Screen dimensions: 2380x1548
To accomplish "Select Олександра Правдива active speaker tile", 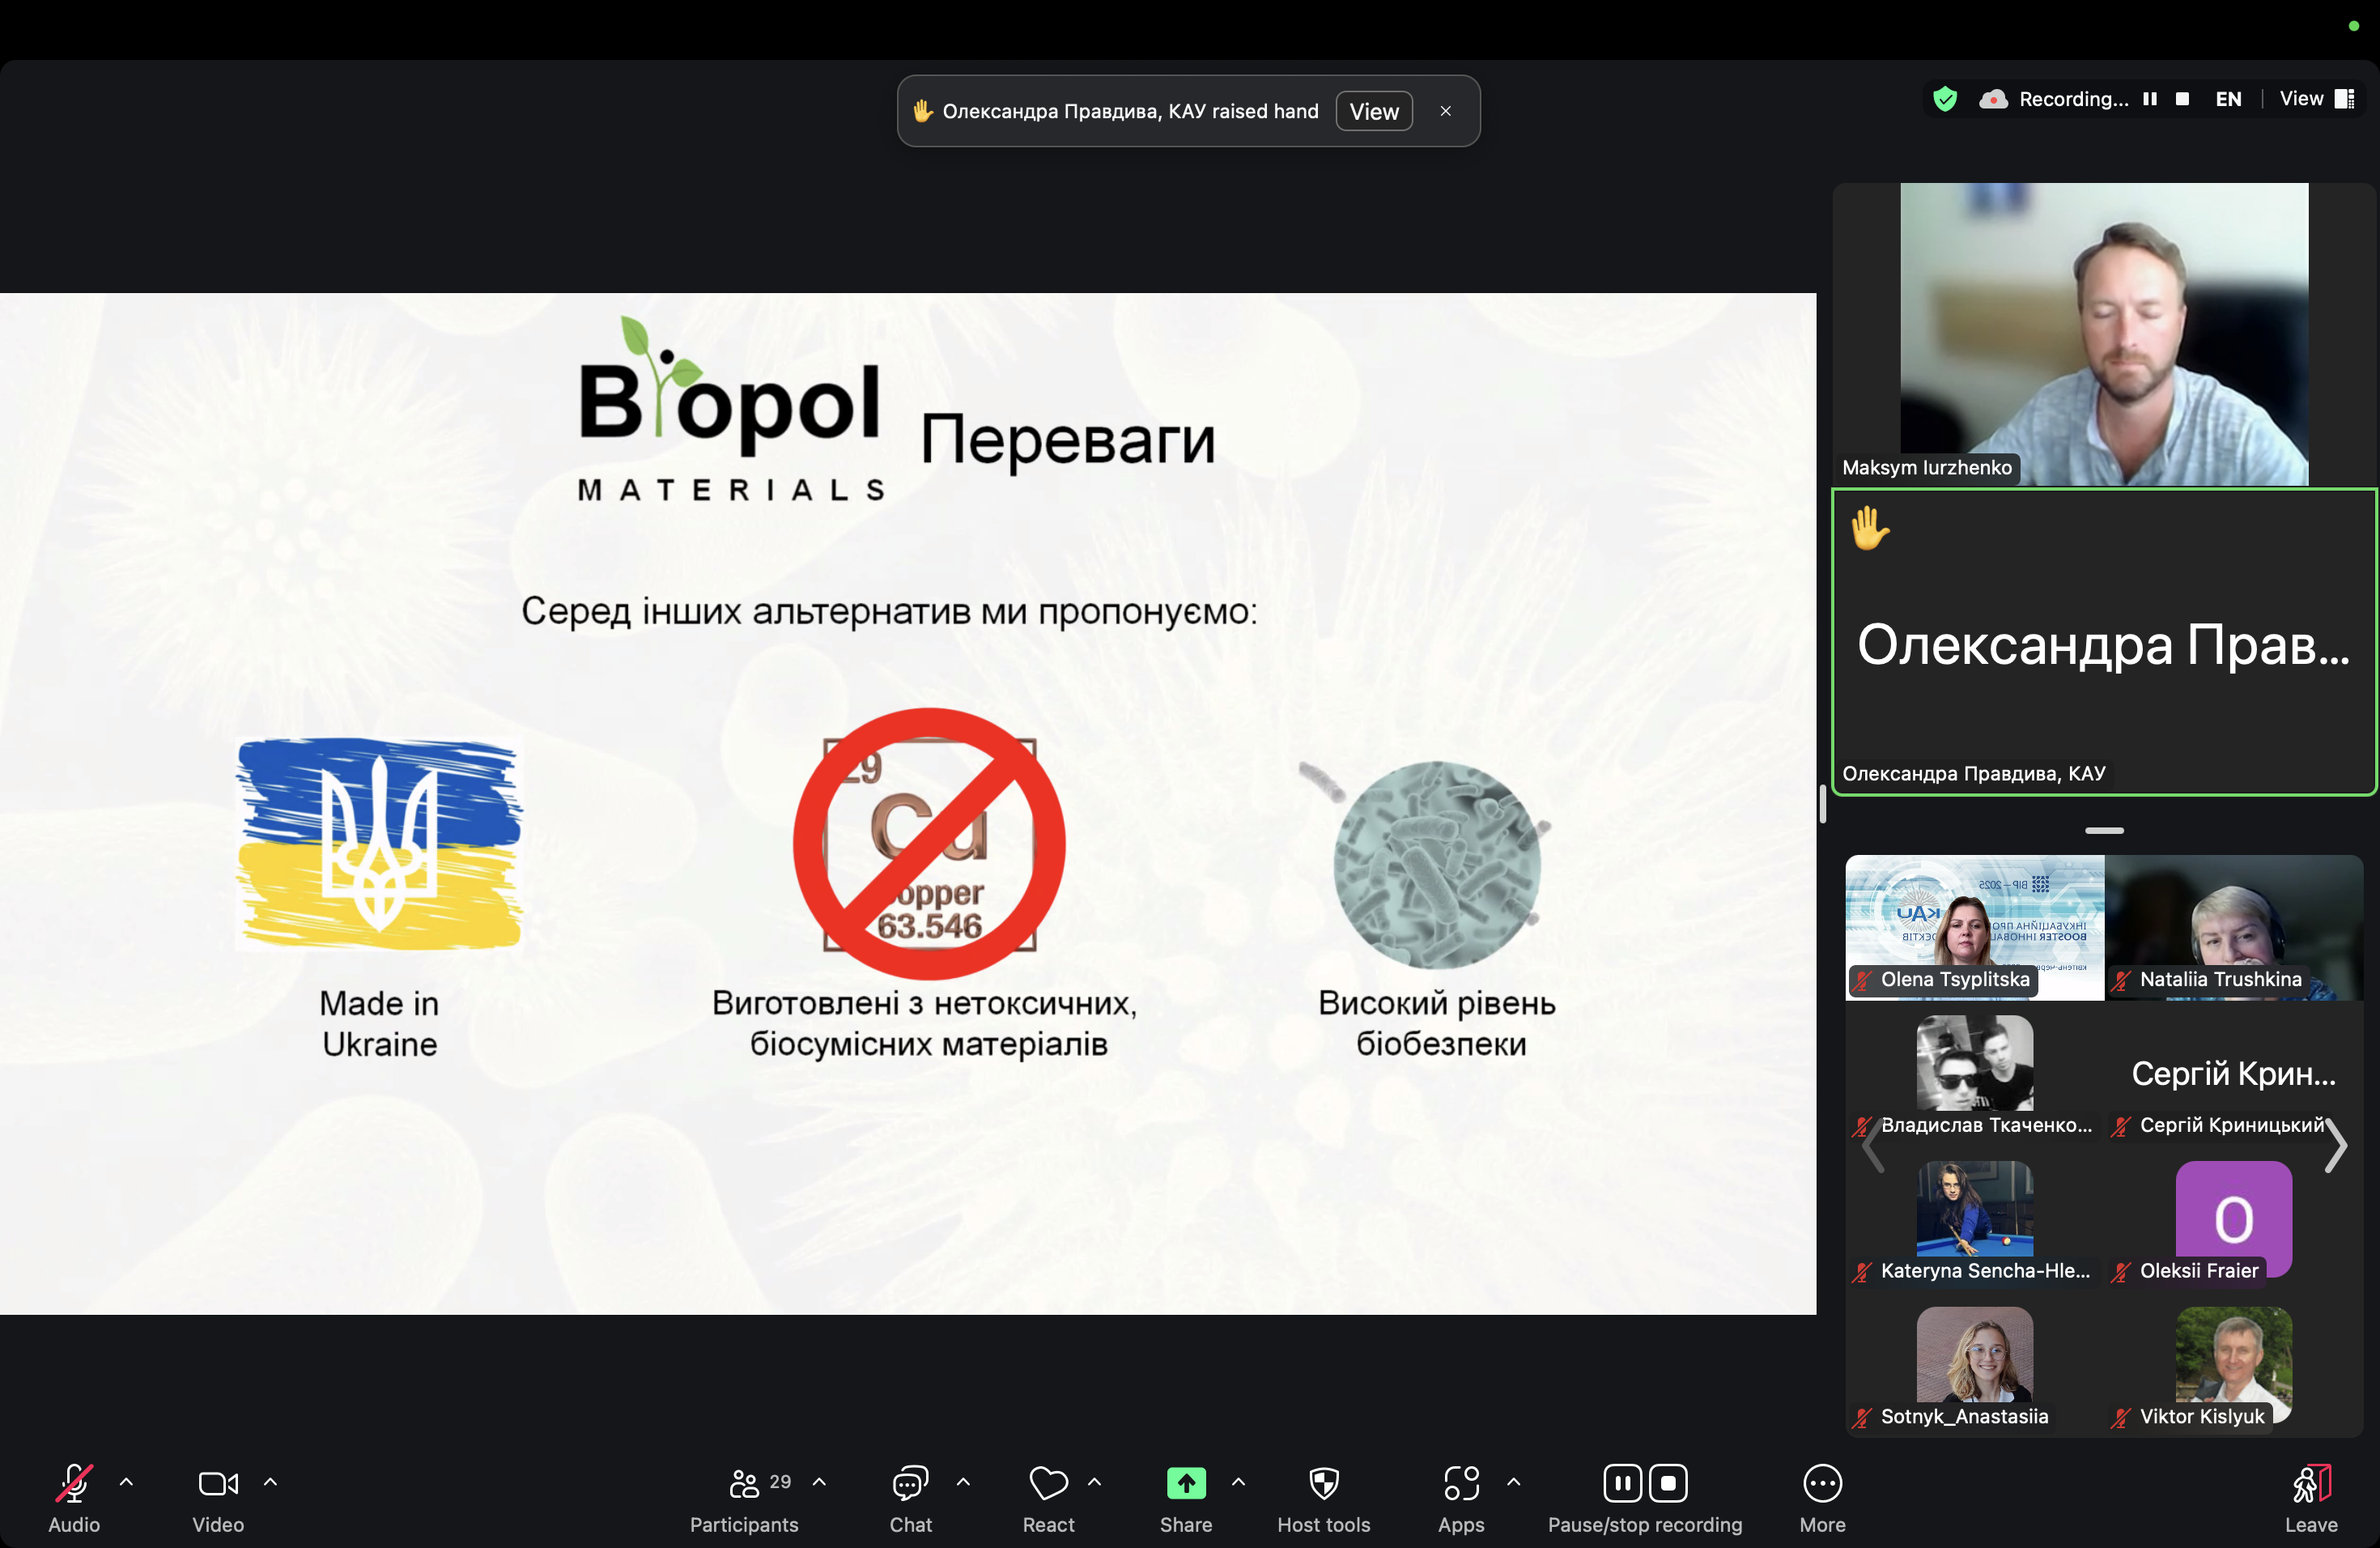I will click(x=2104, y=642).
